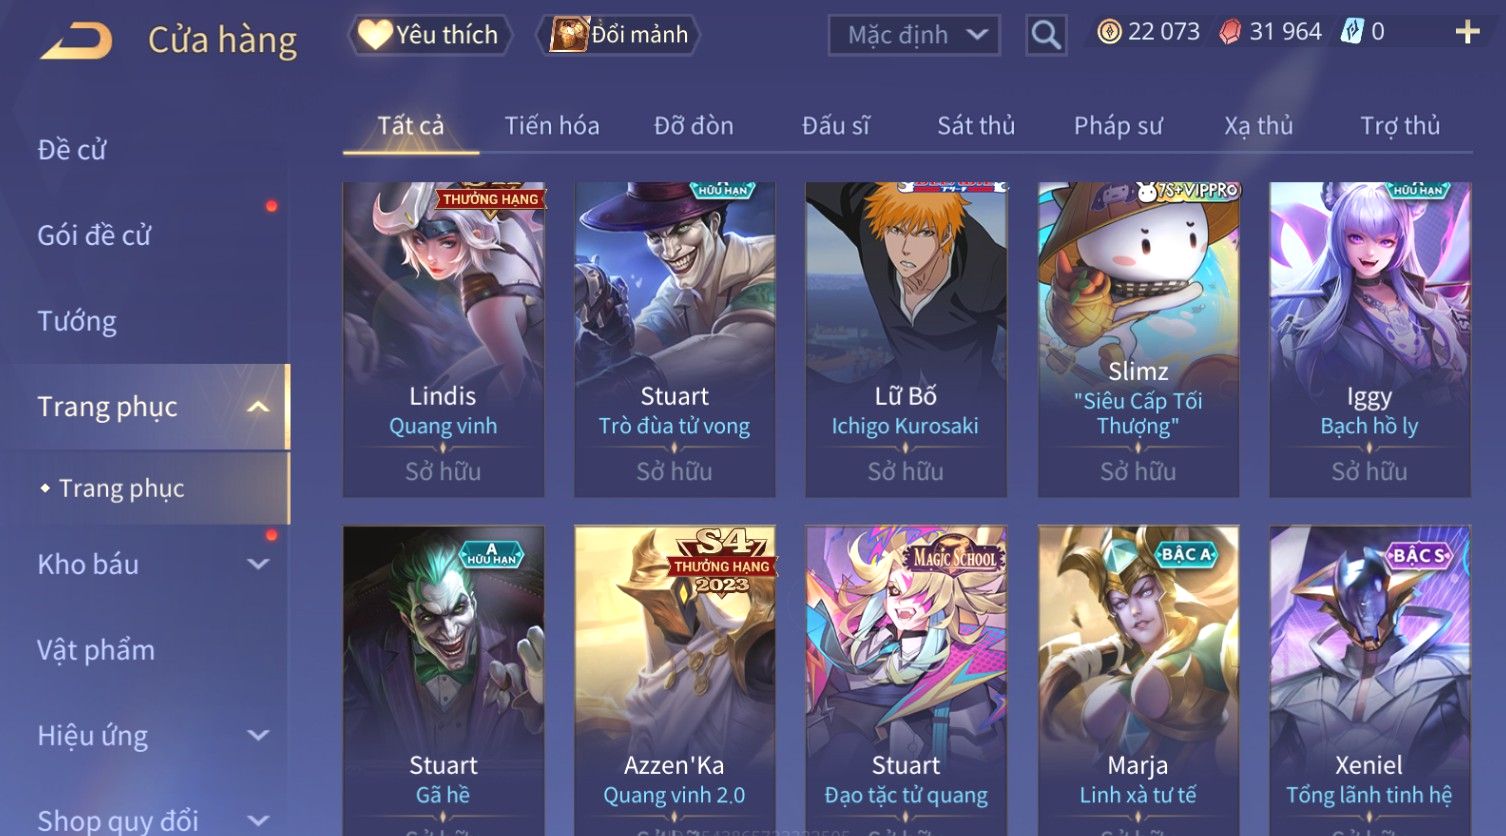Choose the Trang phục sub-item in sidebar
Screen dimensions: 1506x836
point(122,488)
